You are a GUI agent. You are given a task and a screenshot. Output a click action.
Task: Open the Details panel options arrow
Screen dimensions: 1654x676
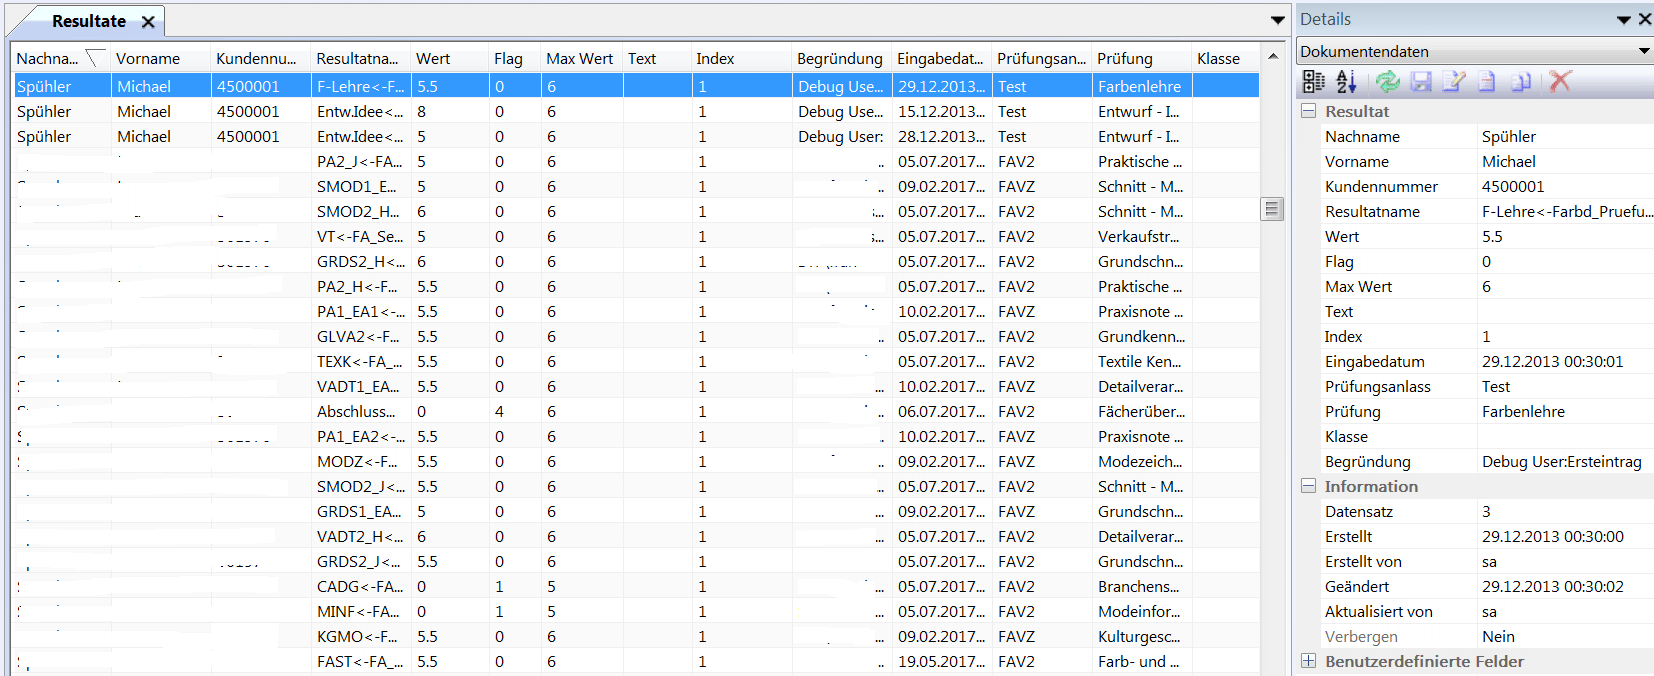(x=1623, y=20)
